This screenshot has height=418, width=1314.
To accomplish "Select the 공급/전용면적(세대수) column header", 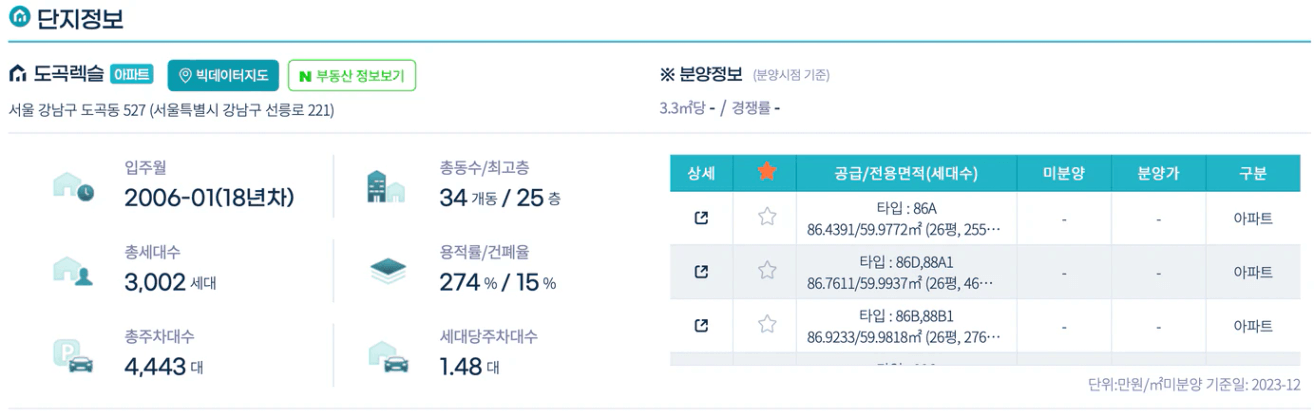I will coord(906,173).
